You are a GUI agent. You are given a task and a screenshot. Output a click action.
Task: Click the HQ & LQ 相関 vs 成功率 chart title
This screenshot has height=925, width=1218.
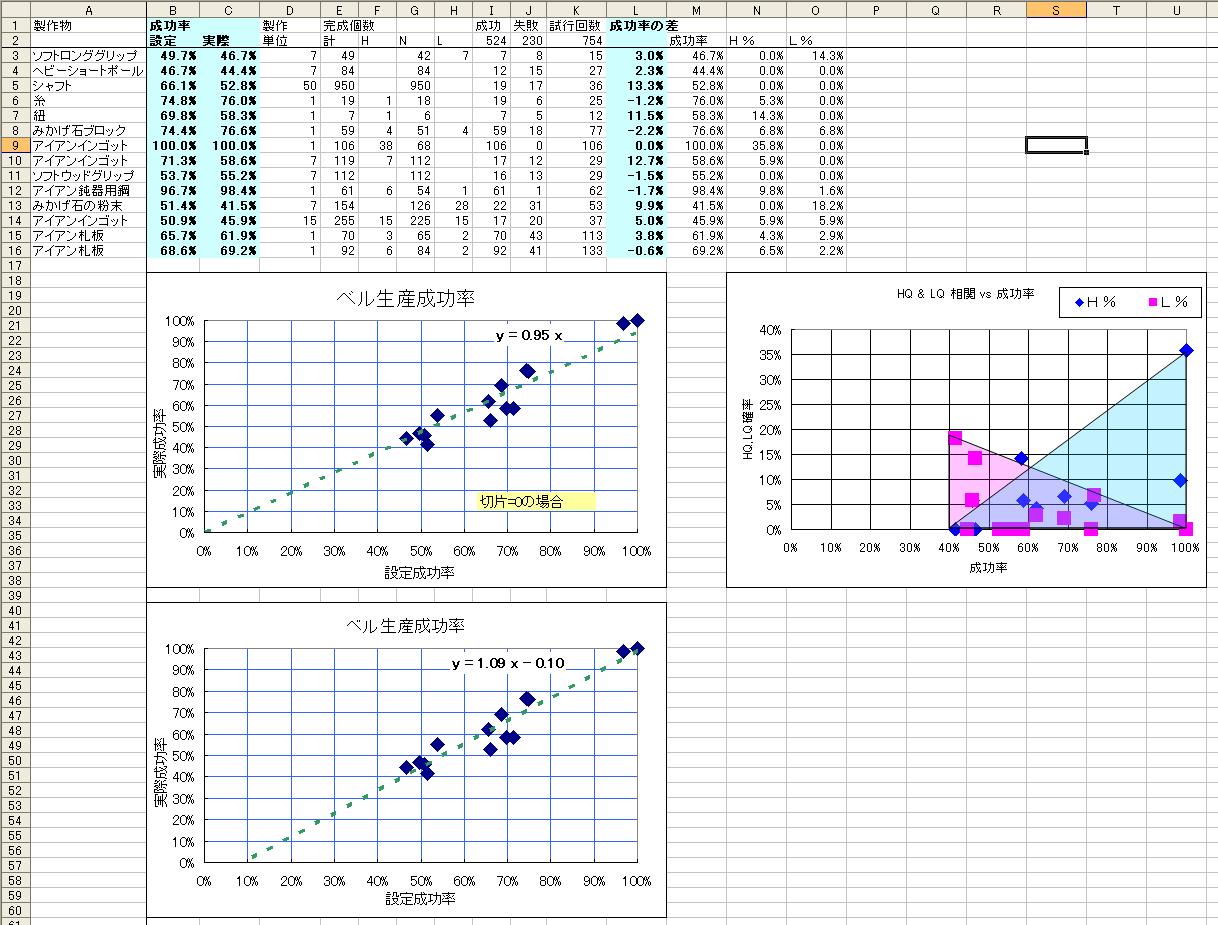(965, 295)
